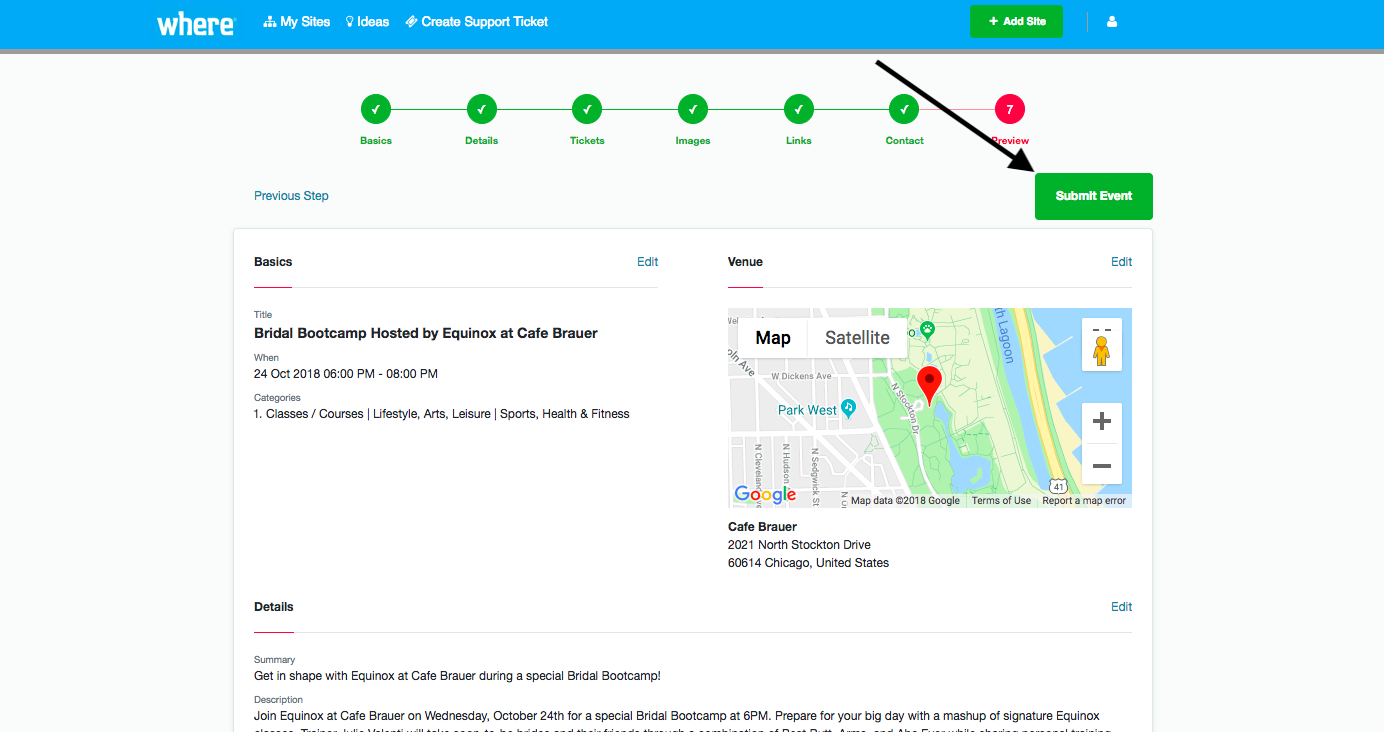Go to the Tickets step circle
The image size is (1384, 732).
pos(587,109)
